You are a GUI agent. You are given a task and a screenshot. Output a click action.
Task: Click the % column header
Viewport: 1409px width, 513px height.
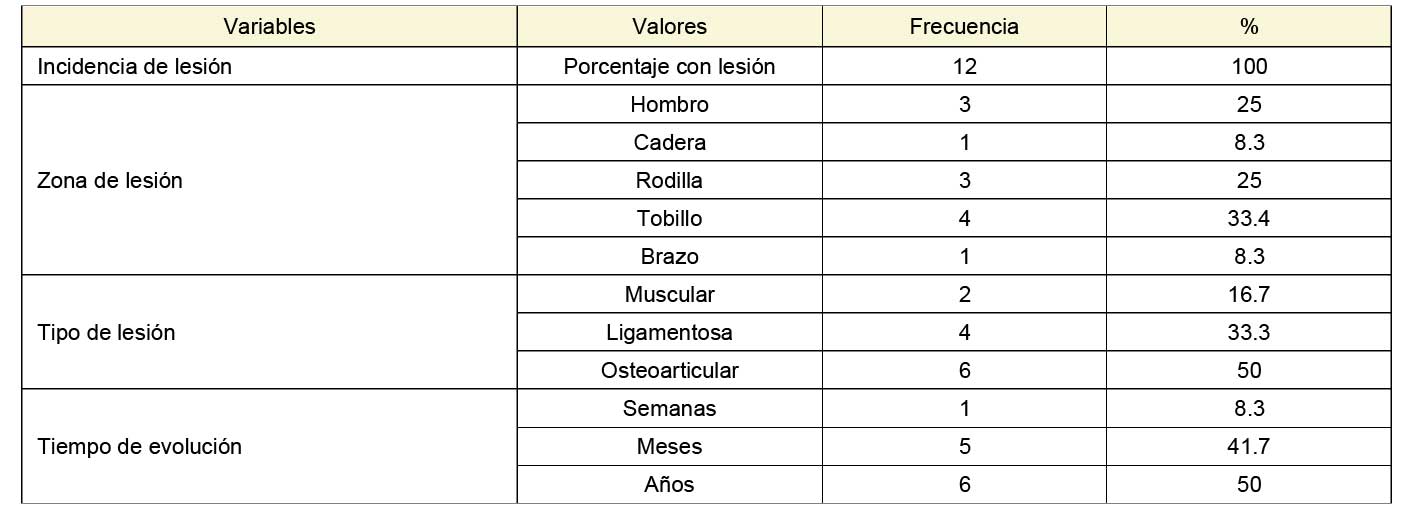pyautogui.click(x=1248, y=27)
